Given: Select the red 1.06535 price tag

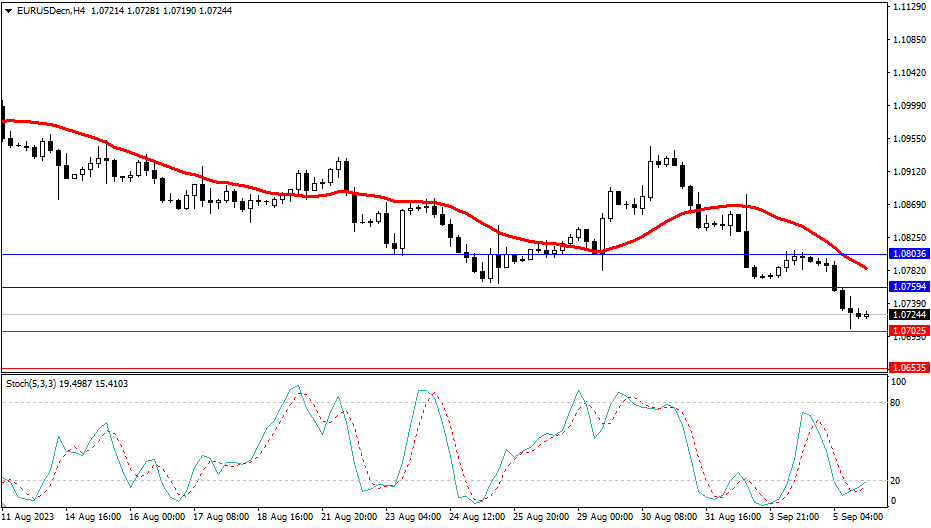Looking at the screenshot, I should pos(908,368).
